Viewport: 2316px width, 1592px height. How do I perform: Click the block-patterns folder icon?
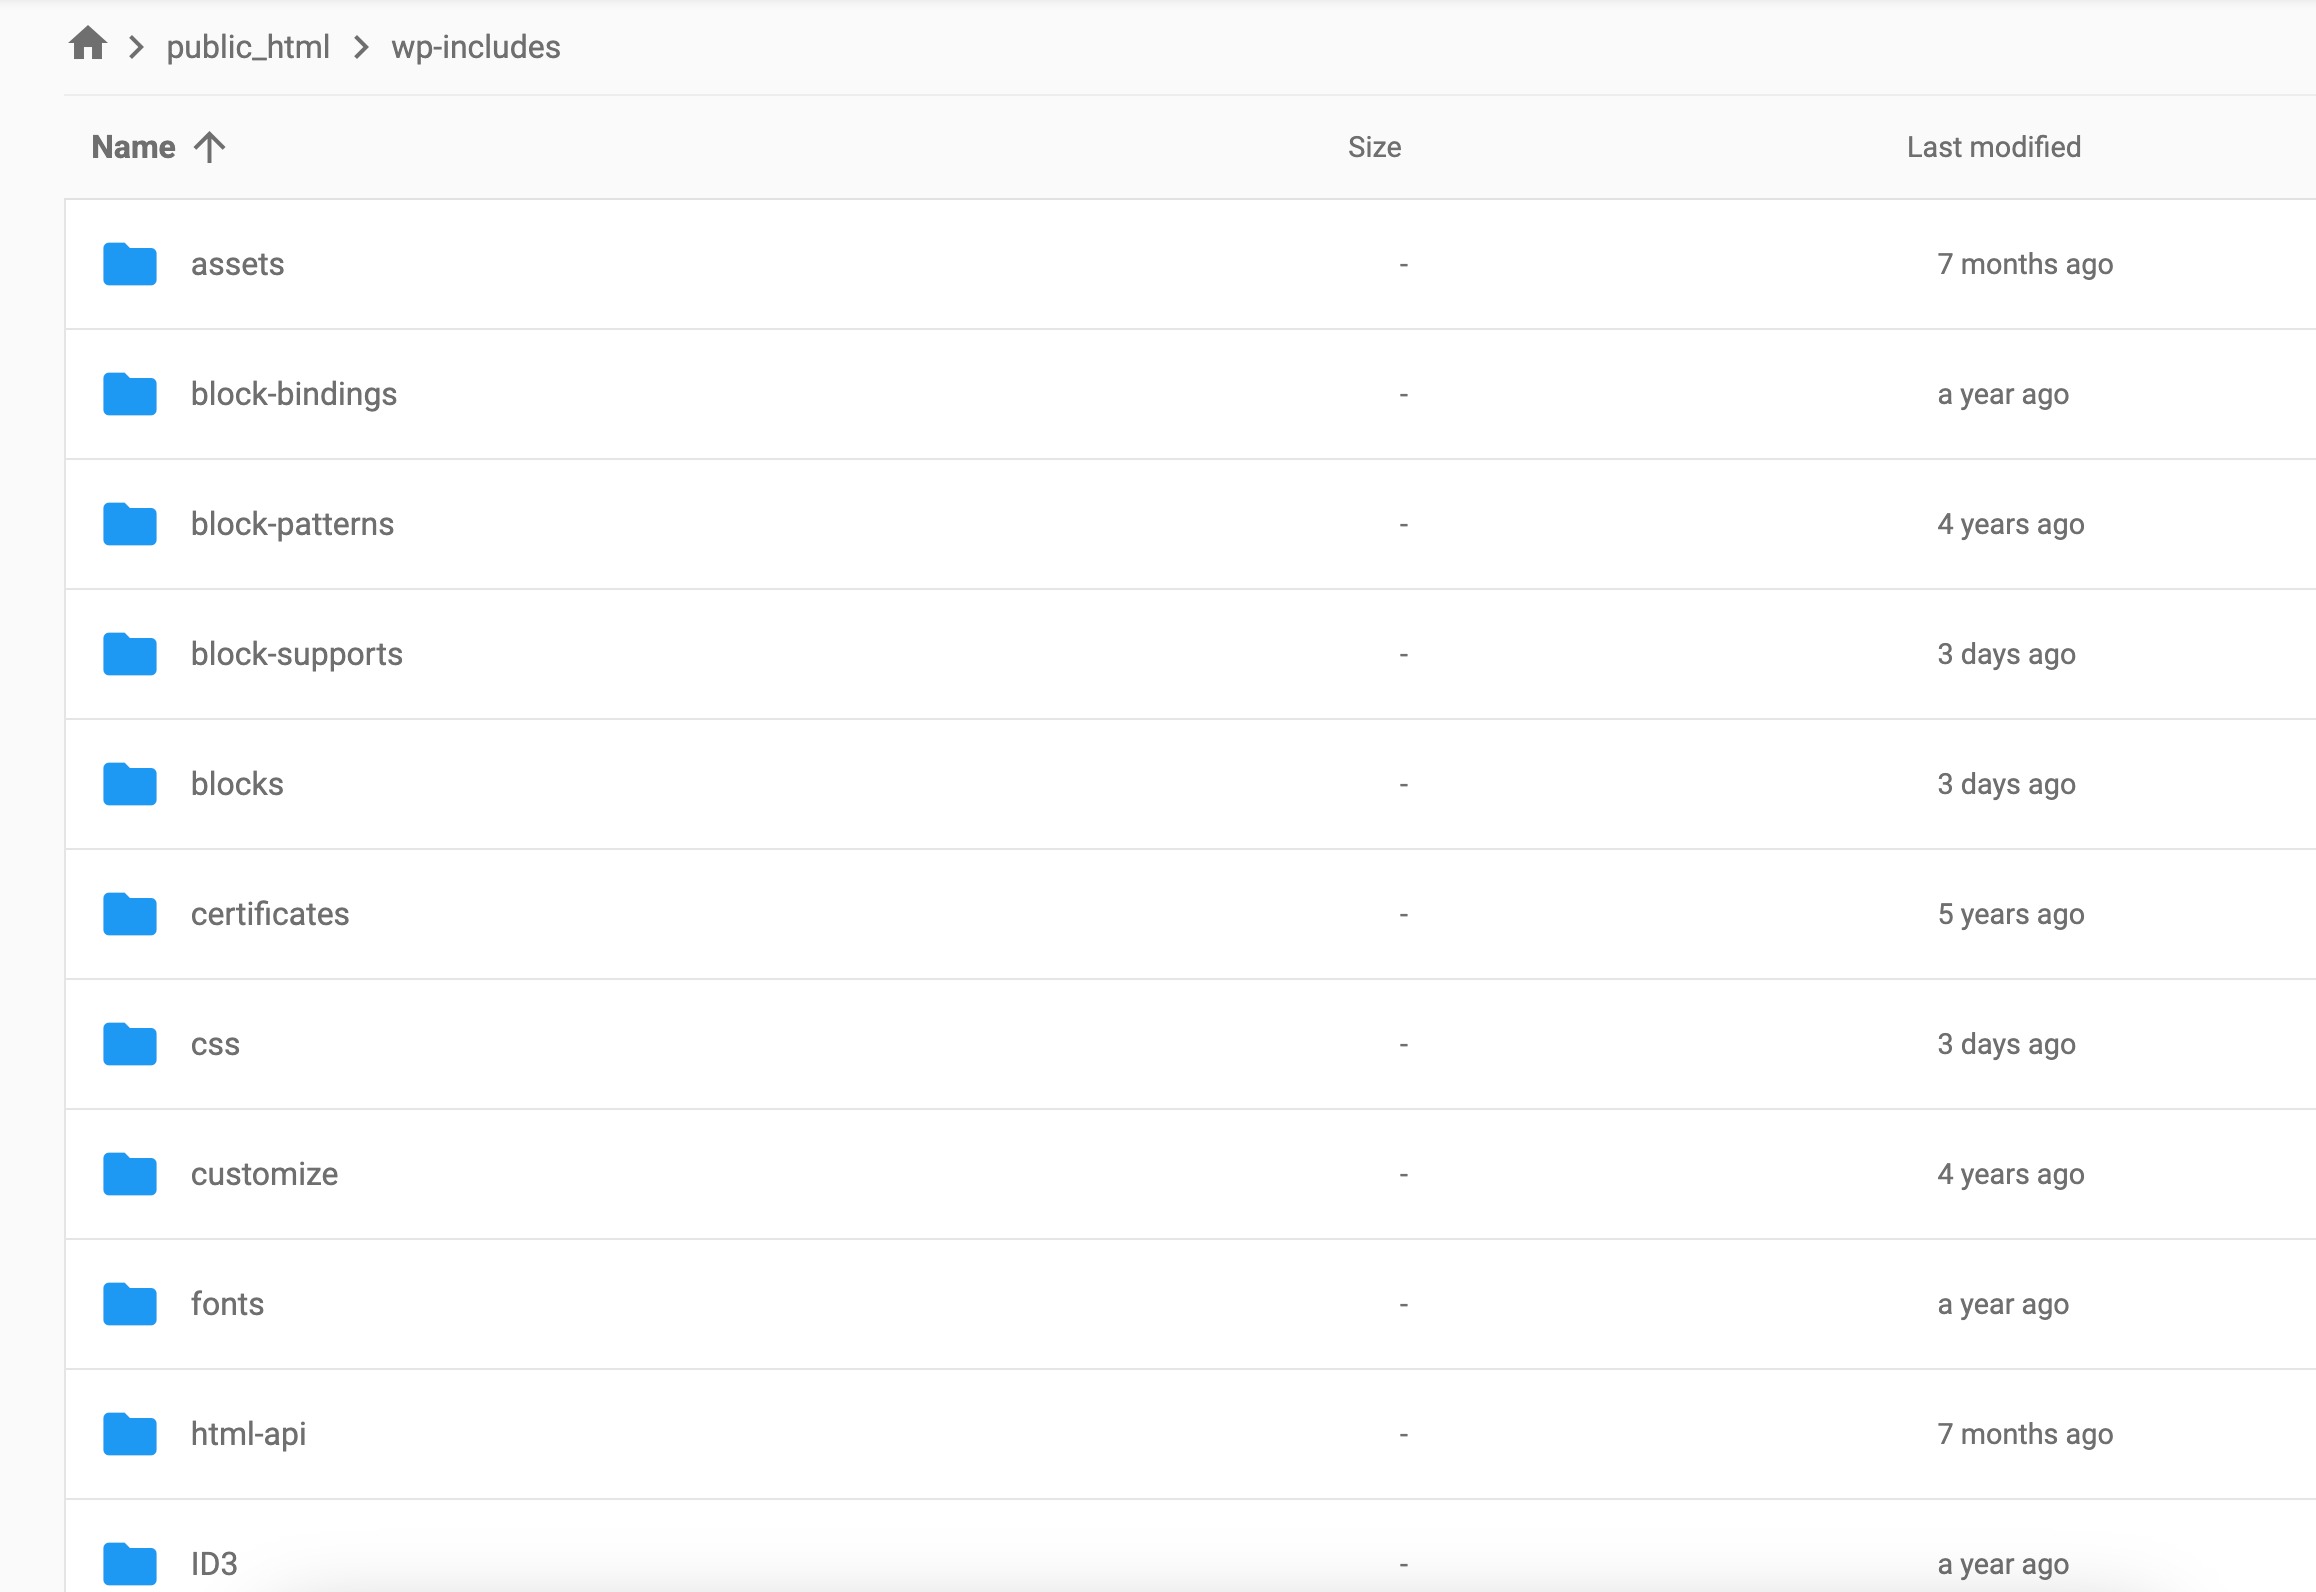(x=130, y=524)
